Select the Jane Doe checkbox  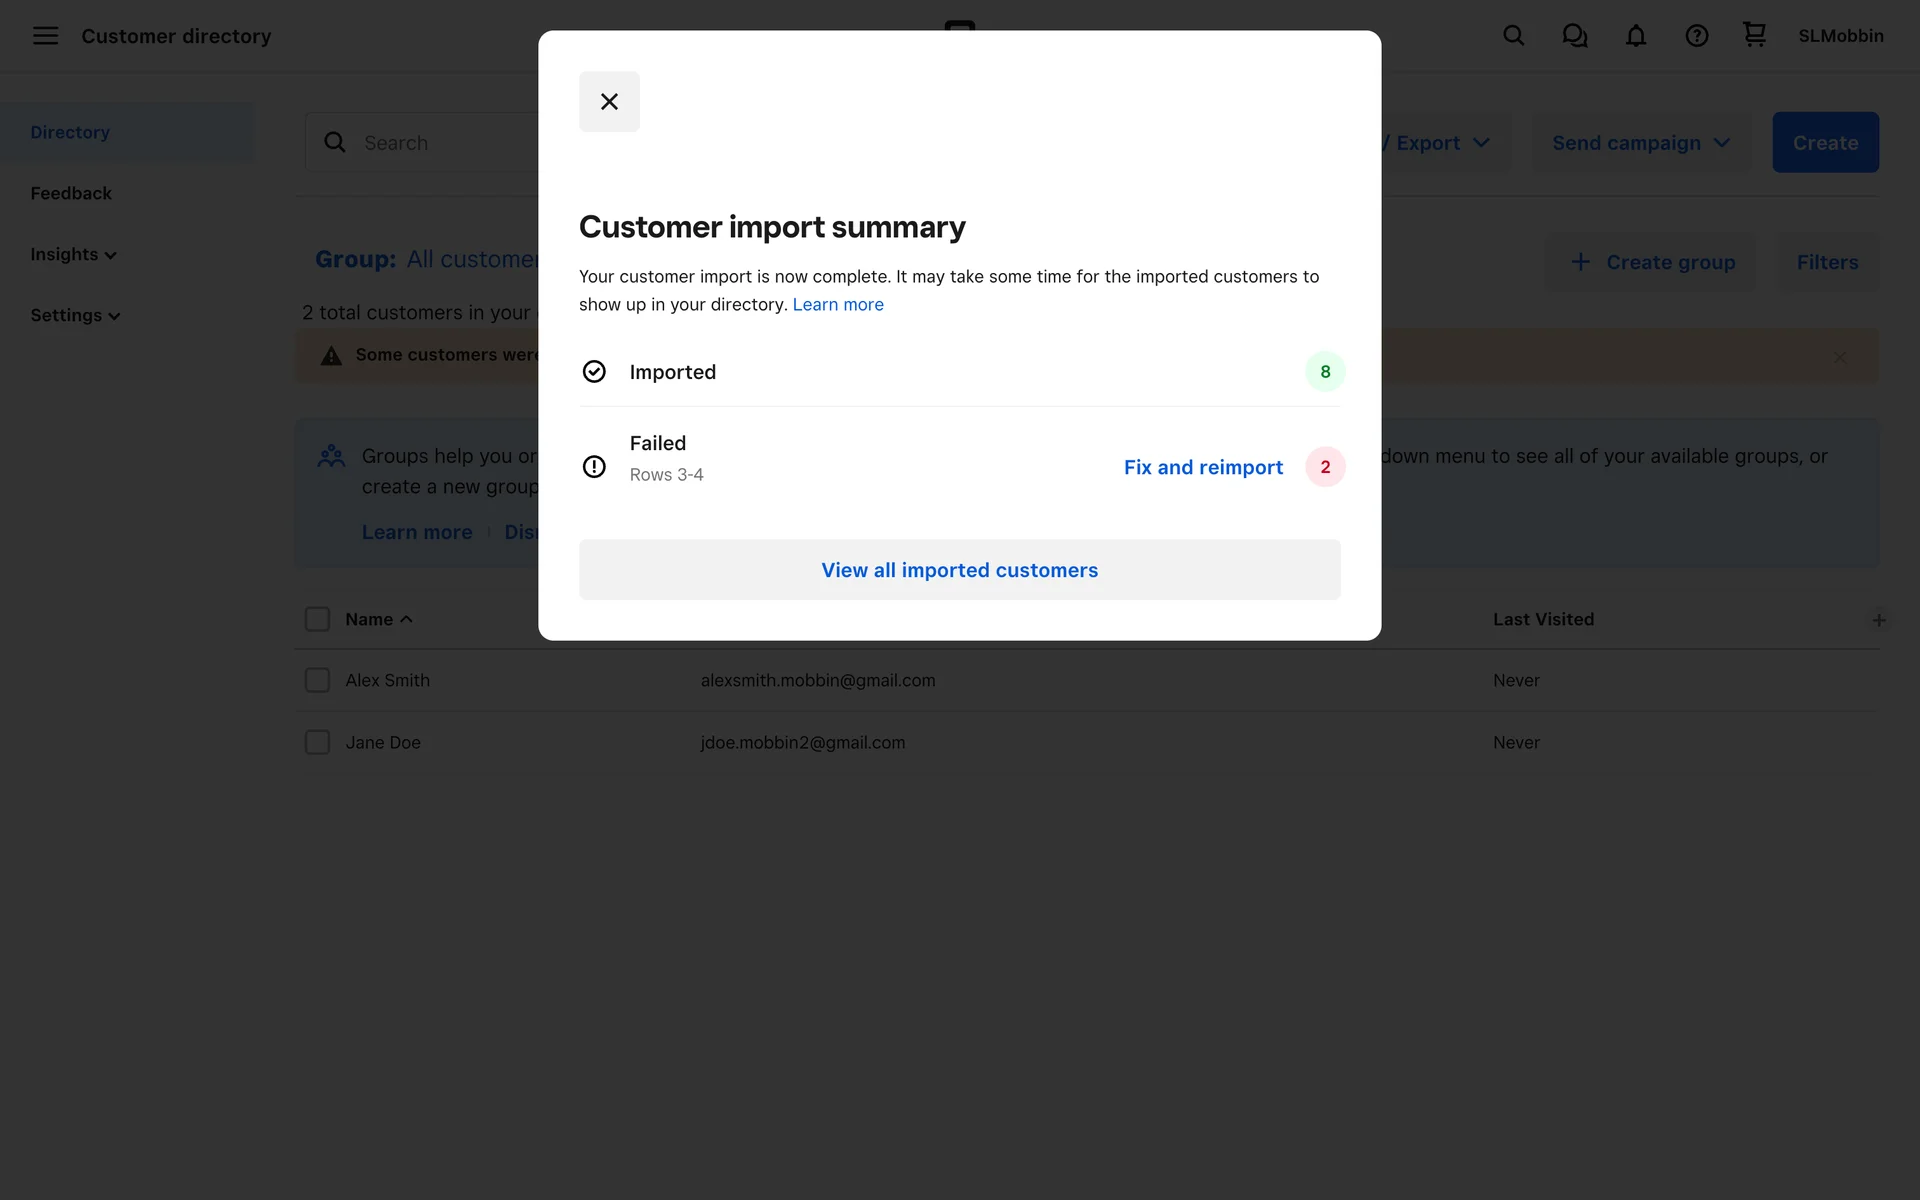tap(317, 742)
